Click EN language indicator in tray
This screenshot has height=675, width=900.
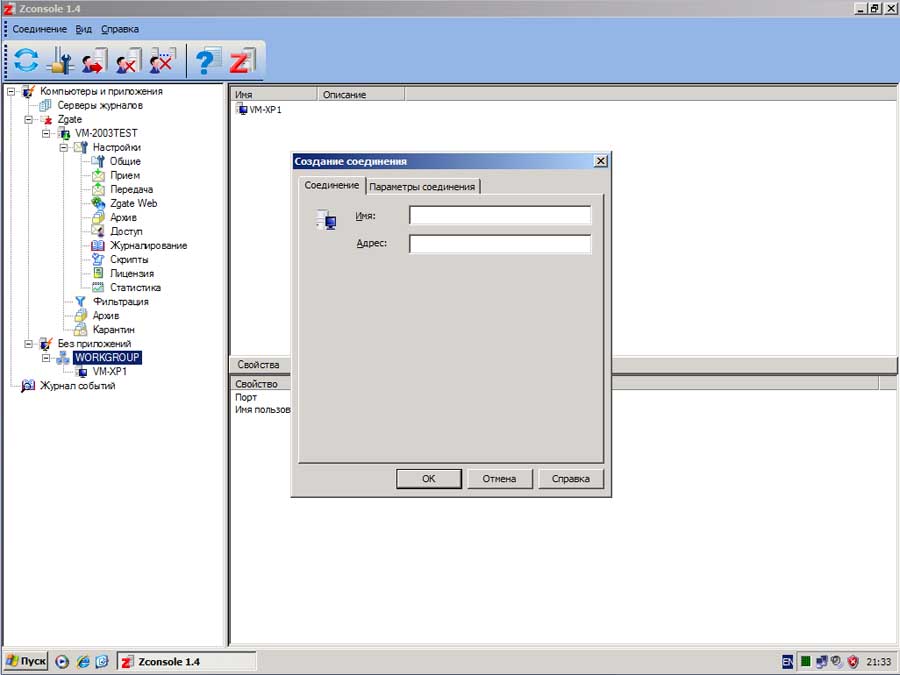pyautogui.click(x=788, y=662)
